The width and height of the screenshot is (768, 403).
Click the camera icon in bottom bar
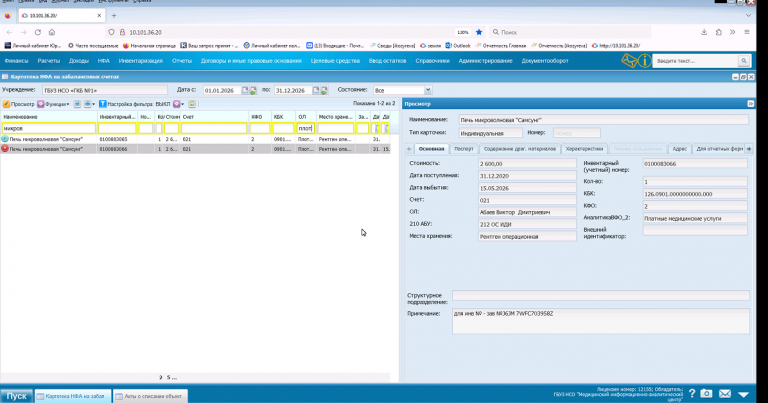coord(706,393)
